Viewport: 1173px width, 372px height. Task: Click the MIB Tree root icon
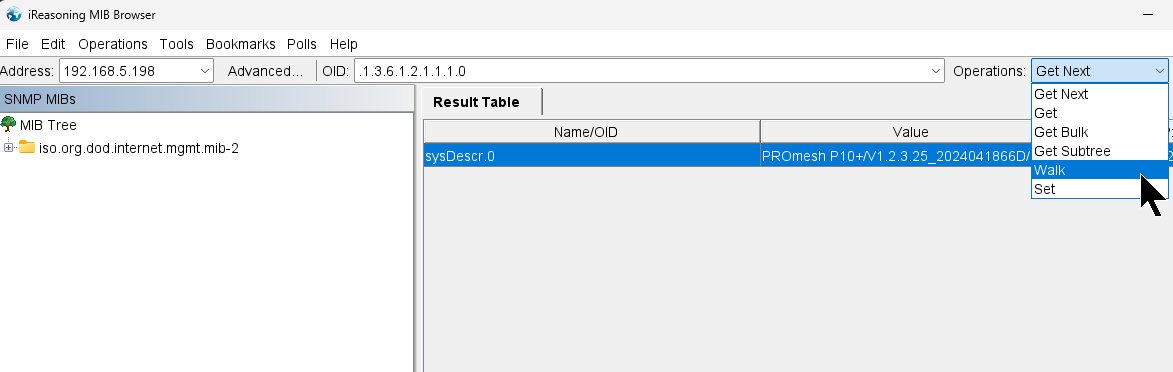pos(9,124)
